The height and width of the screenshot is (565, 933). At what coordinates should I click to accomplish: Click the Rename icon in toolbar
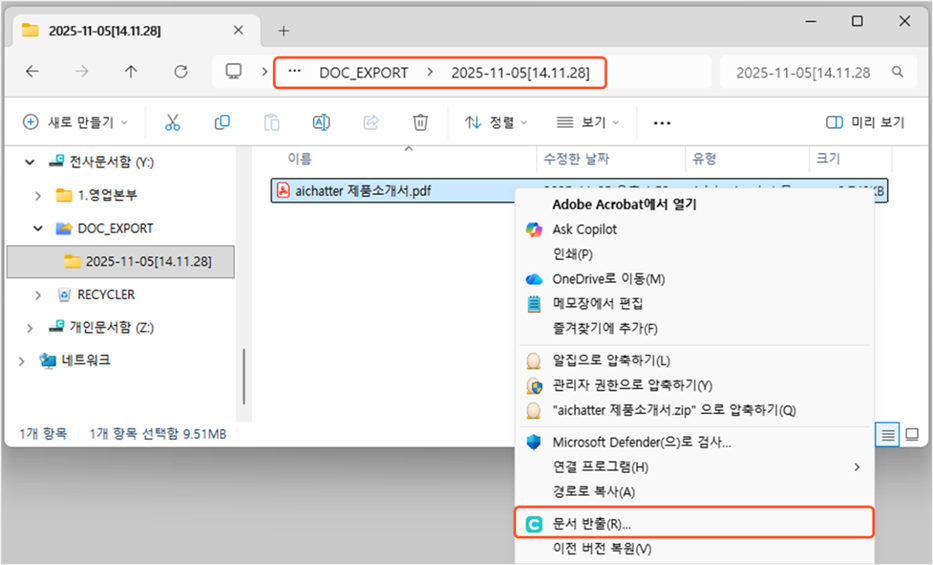tap(321, 122)
